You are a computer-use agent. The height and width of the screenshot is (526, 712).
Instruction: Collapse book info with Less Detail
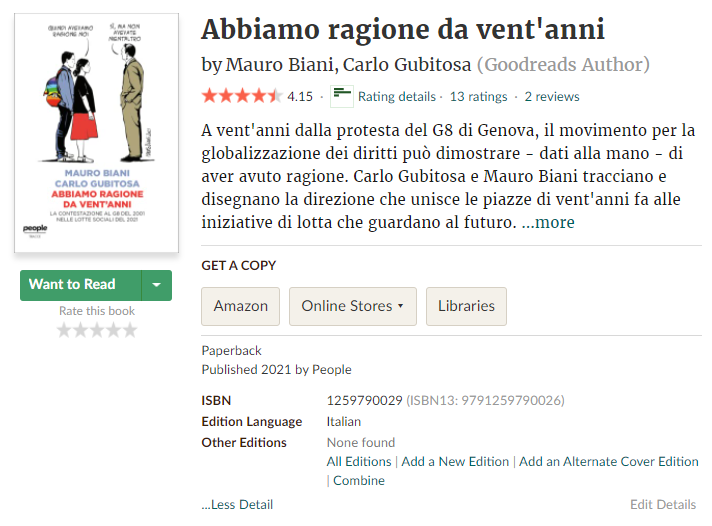coord(237,504)
